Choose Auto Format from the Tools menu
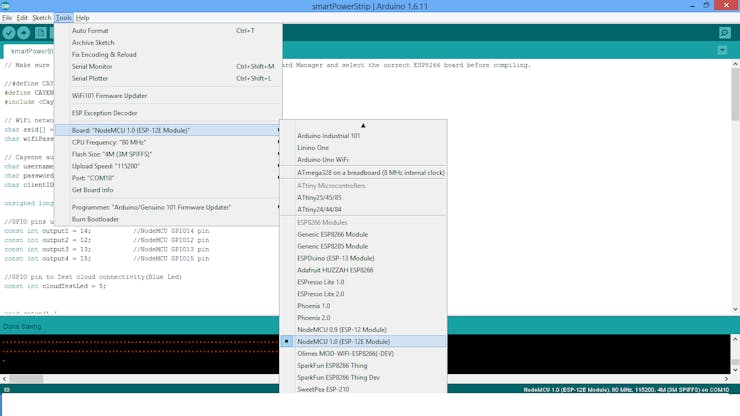 coord(168,31)
